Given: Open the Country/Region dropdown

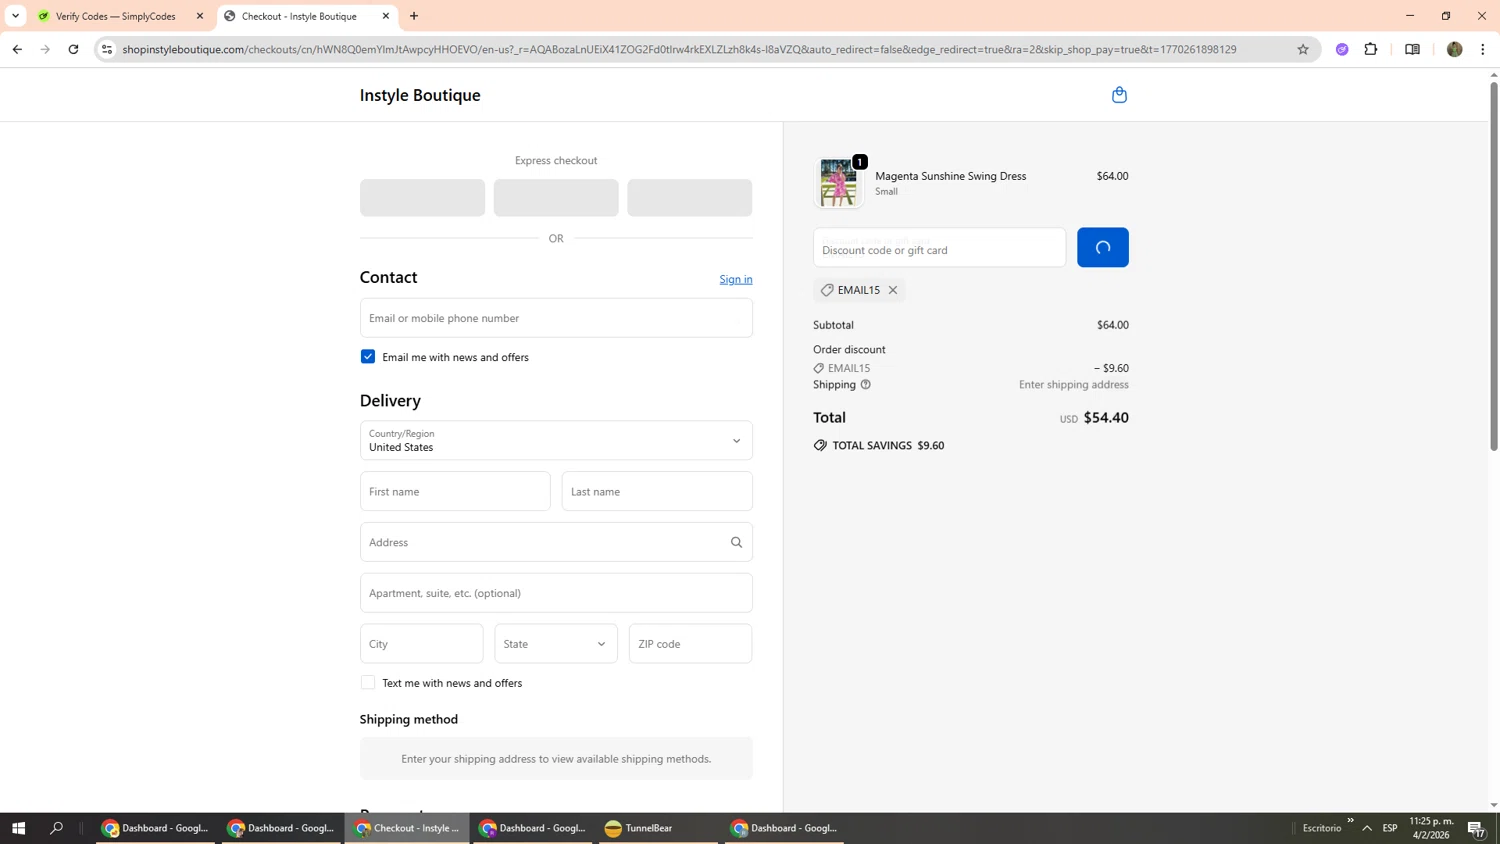Looking at the screenshot, I should coord(556,441).
